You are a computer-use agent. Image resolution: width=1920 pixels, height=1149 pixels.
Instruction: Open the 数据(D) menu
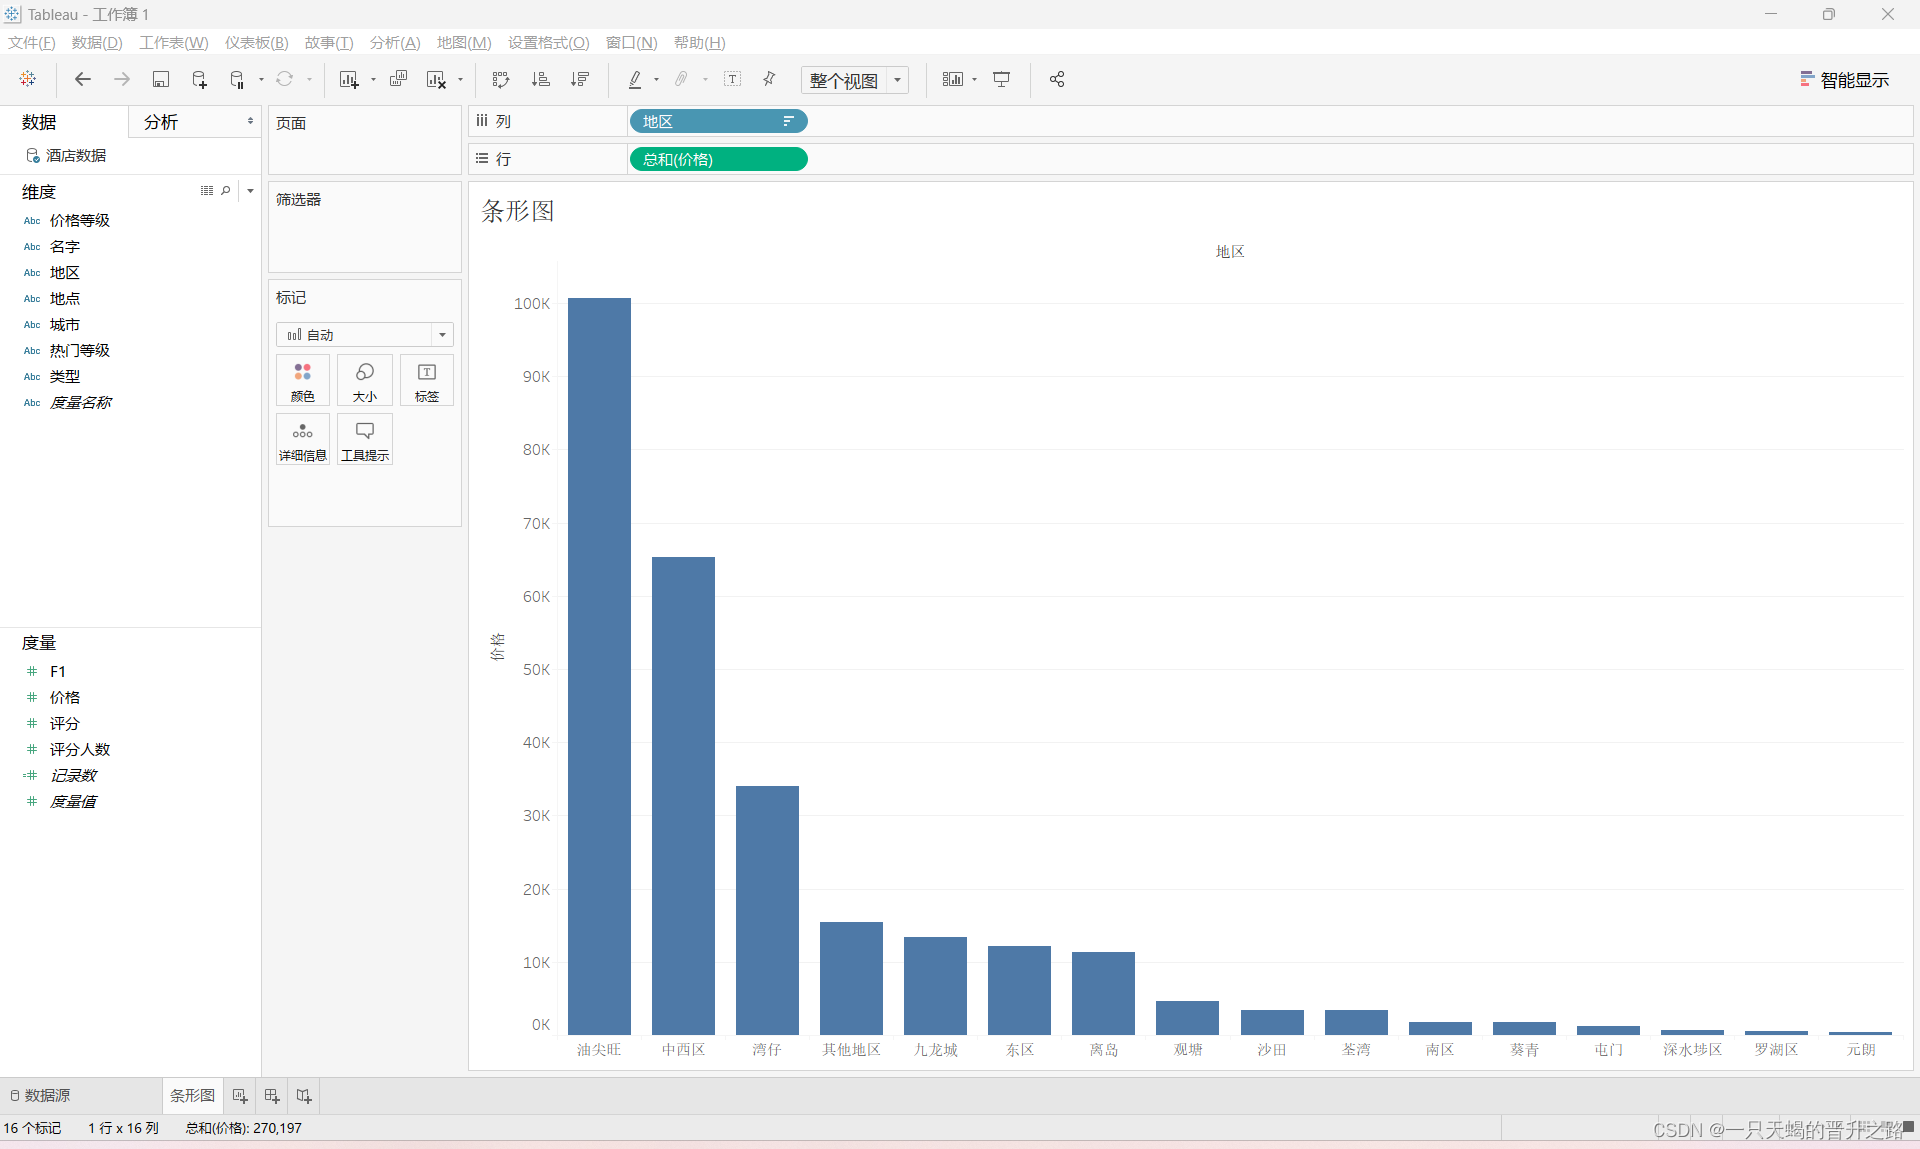coord(97,42)
